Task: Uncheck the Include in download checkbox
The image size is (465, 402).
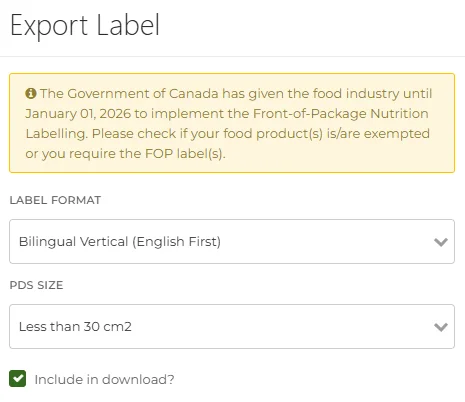Action: (x=18, y=379)
